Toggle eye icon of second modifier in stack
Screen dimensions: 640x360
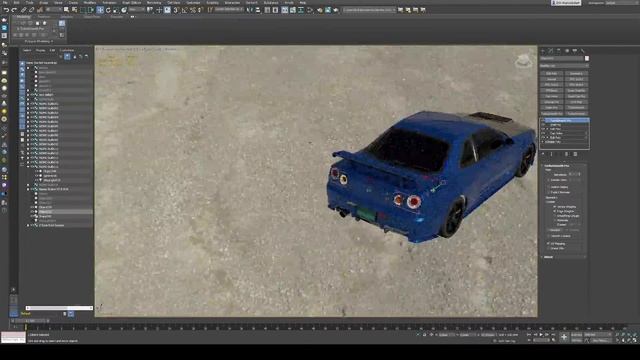click(x=543, y=124)
